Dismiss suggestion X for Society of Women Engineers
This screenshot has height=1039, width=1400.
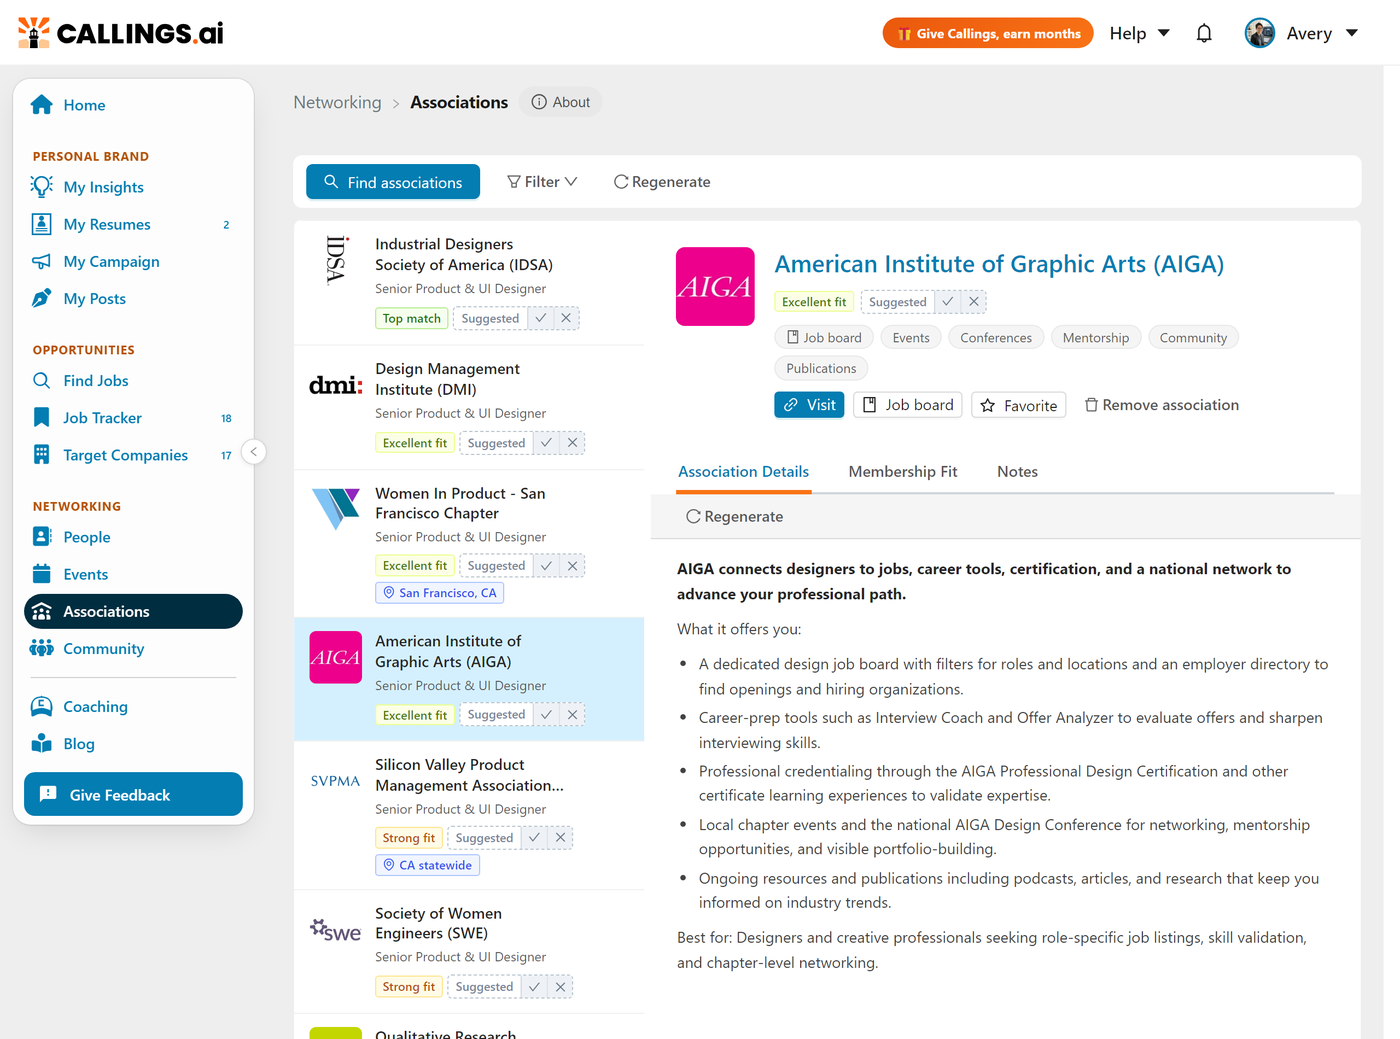pyautogui.click(x=560, y=986)
